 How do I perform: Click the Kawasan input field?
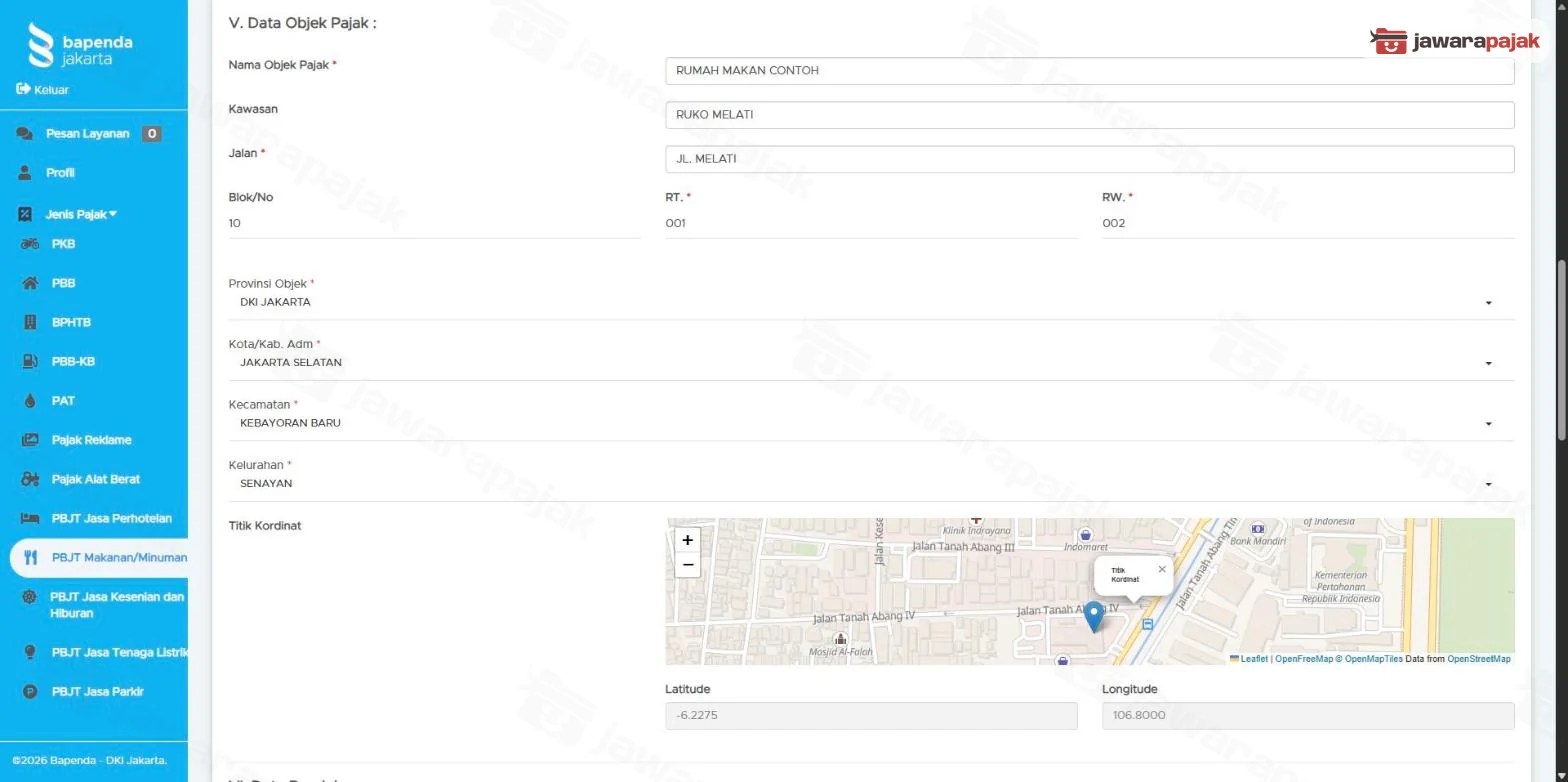1089,115
